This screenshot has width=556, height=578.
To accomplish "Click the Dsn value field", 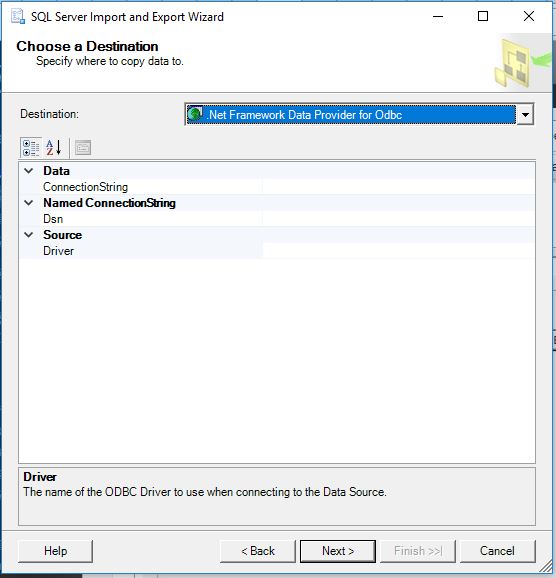I will click(399, 219).
